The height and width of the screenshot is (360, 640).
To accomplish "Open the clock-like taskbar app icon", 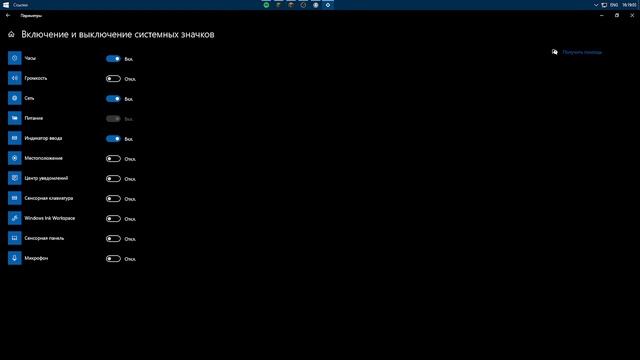I will coord(303,5).
